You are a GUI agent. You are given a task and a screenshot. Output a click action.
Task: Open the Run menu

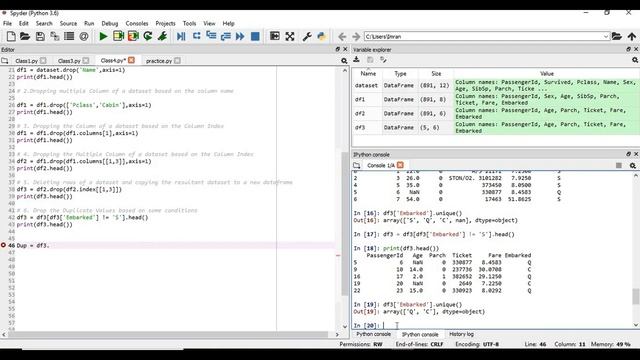pos(89,23)
